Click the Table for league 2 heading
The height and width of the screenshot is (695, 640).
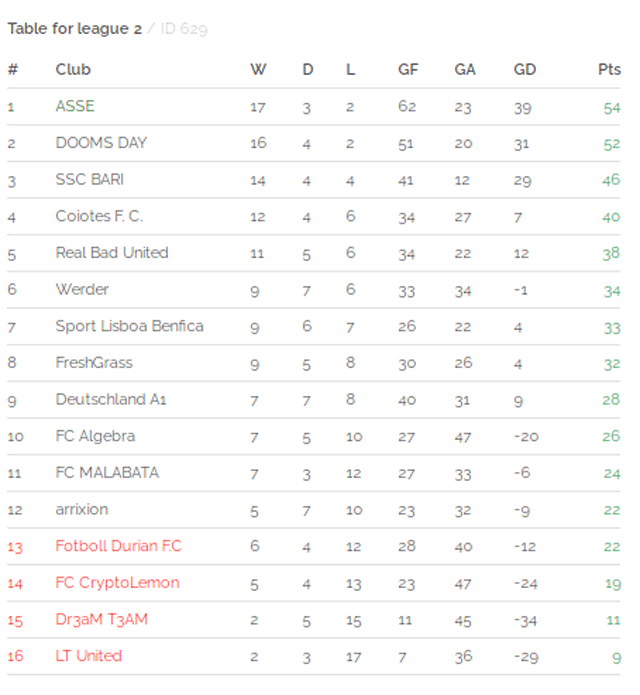click(75, 29)
